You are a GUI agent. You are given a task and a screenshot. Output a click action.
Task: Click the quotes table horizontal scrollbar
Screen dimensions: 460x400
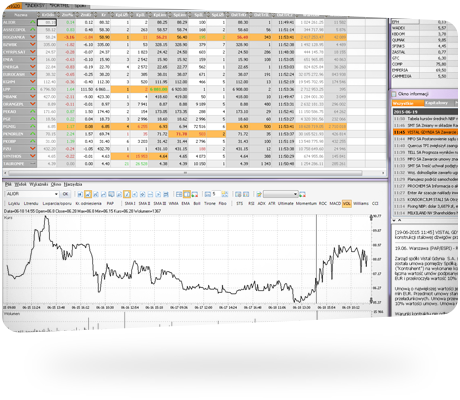[185, 173]
